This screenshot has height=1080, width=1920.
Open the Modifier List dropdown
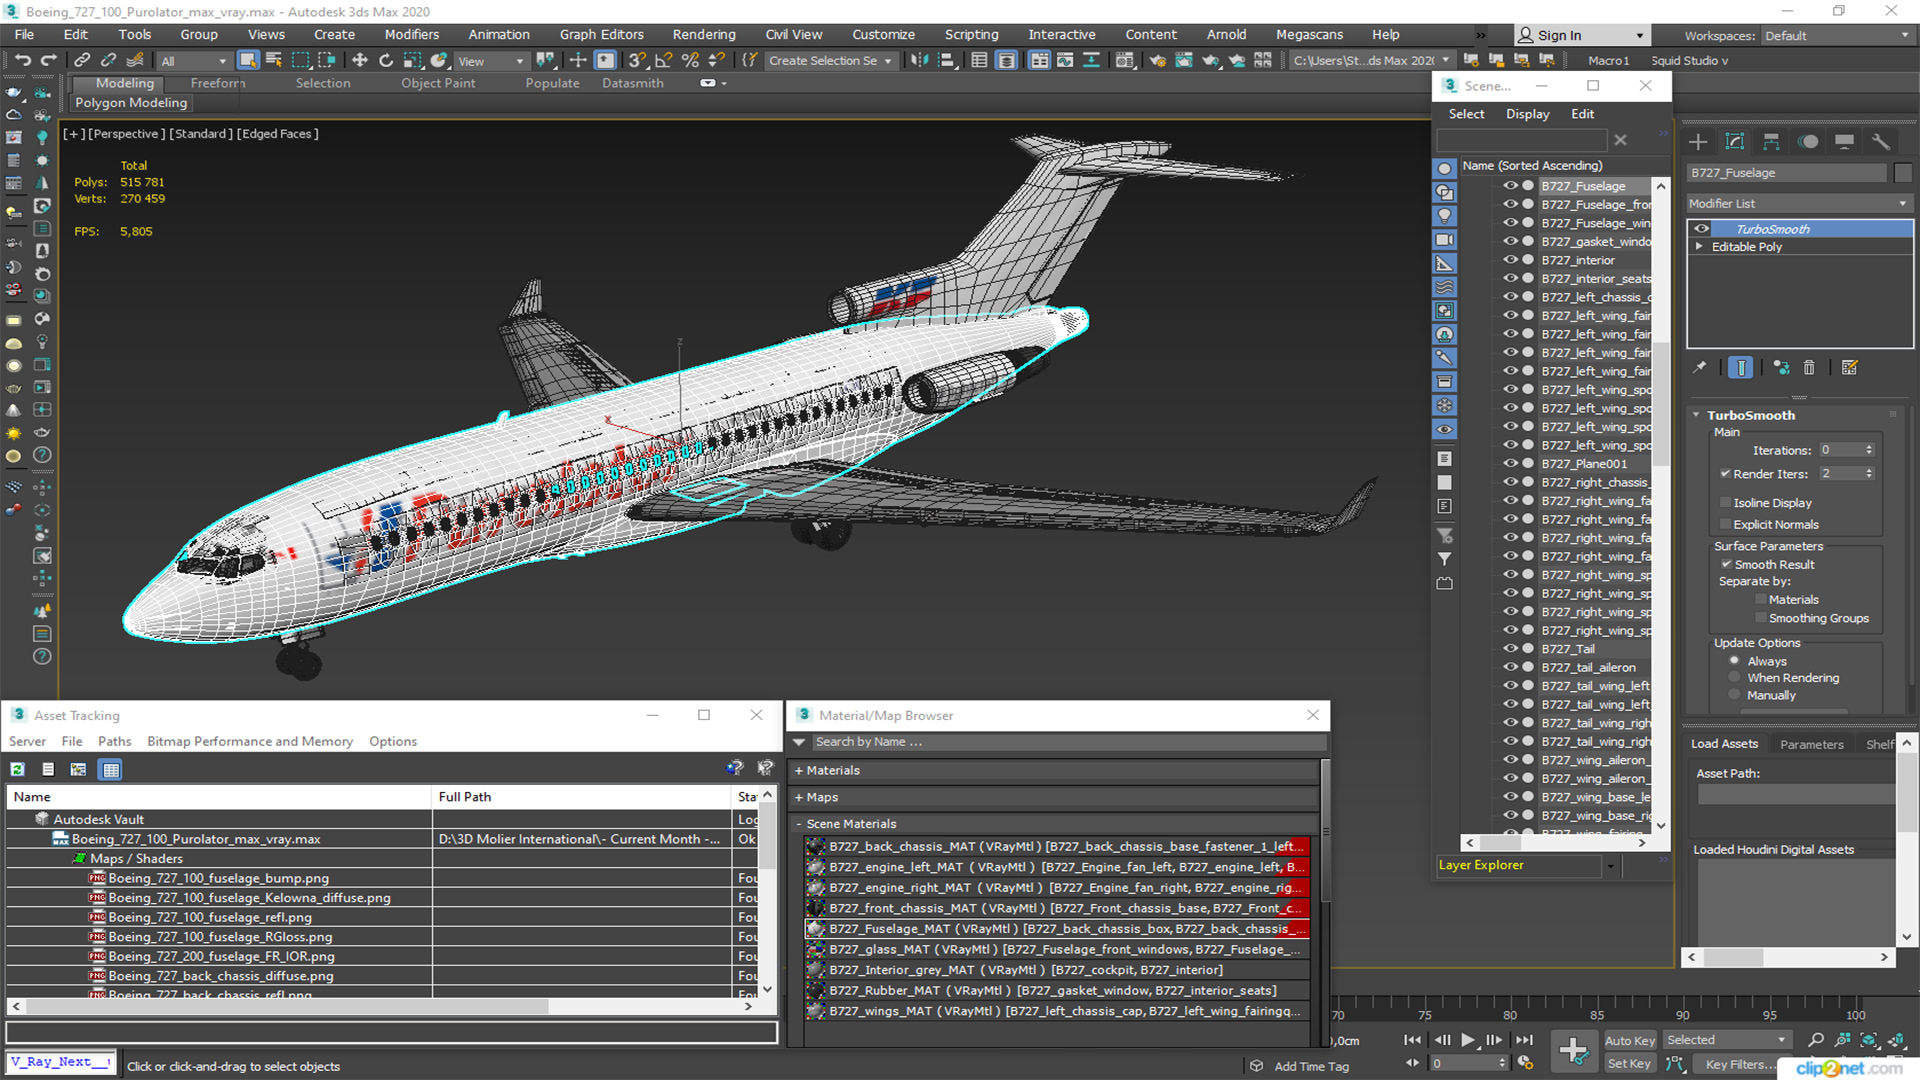(x=1799, y=204)
